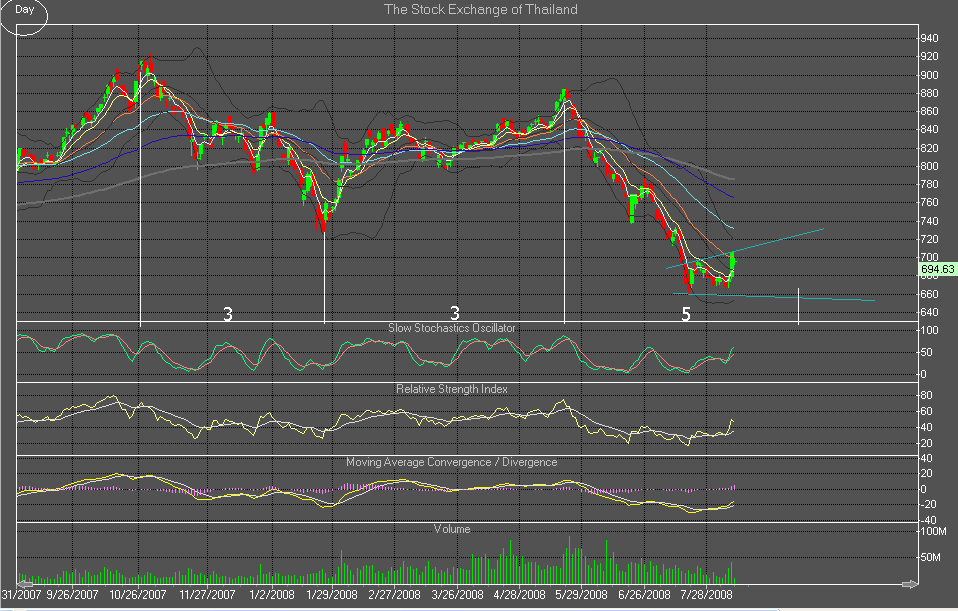Click the 1/2/2008 date label
The width and height of the screenshot is (958, 611).
272,595
